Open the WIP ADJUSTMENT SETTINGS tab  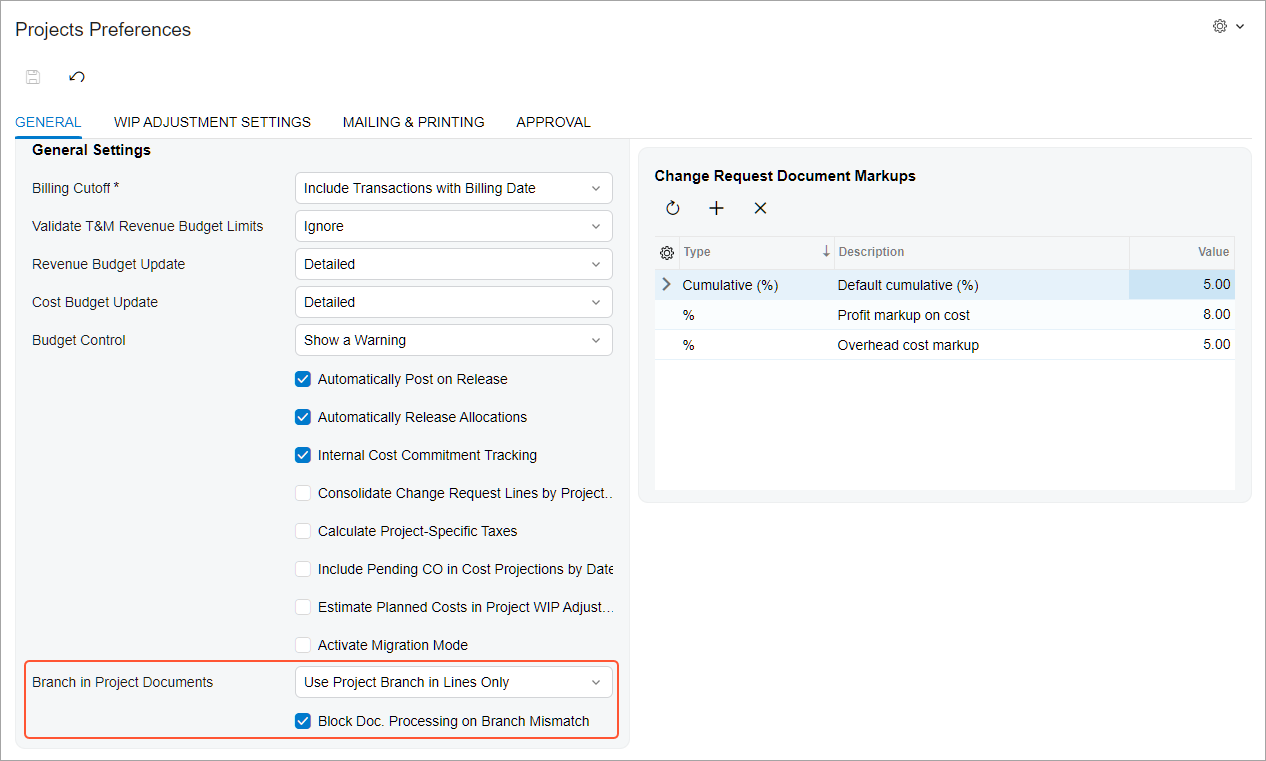click(x=212, y=122)
